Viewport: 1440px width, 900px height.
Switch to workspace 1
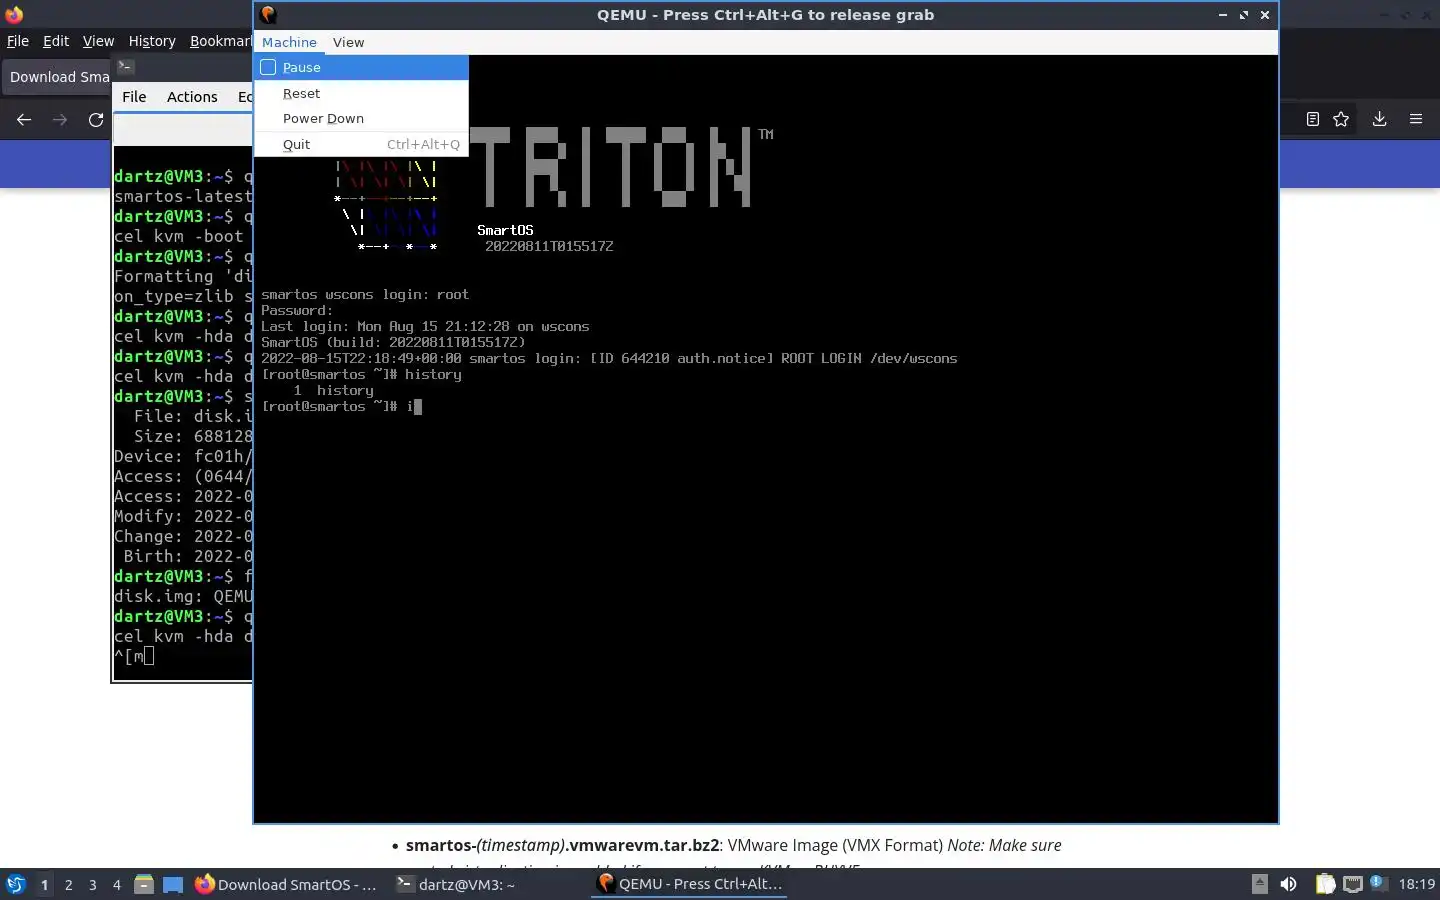point(44,884)
